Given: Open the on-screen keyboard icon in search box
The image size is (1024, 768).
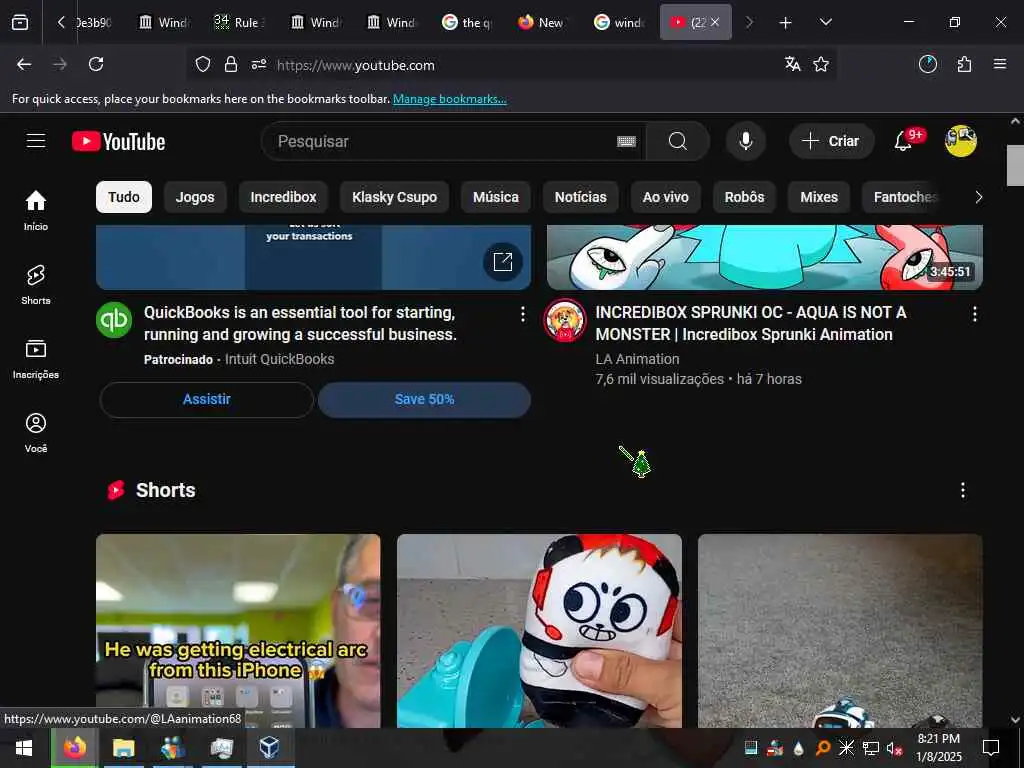Looking at the screenshot, I should point(626,141).
